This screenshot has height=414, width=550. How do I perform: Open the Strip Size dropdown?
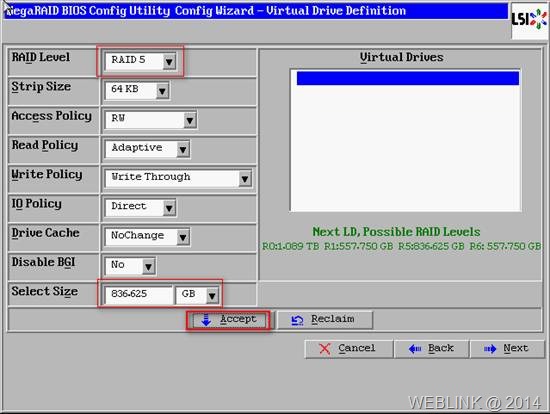(162, 91)
